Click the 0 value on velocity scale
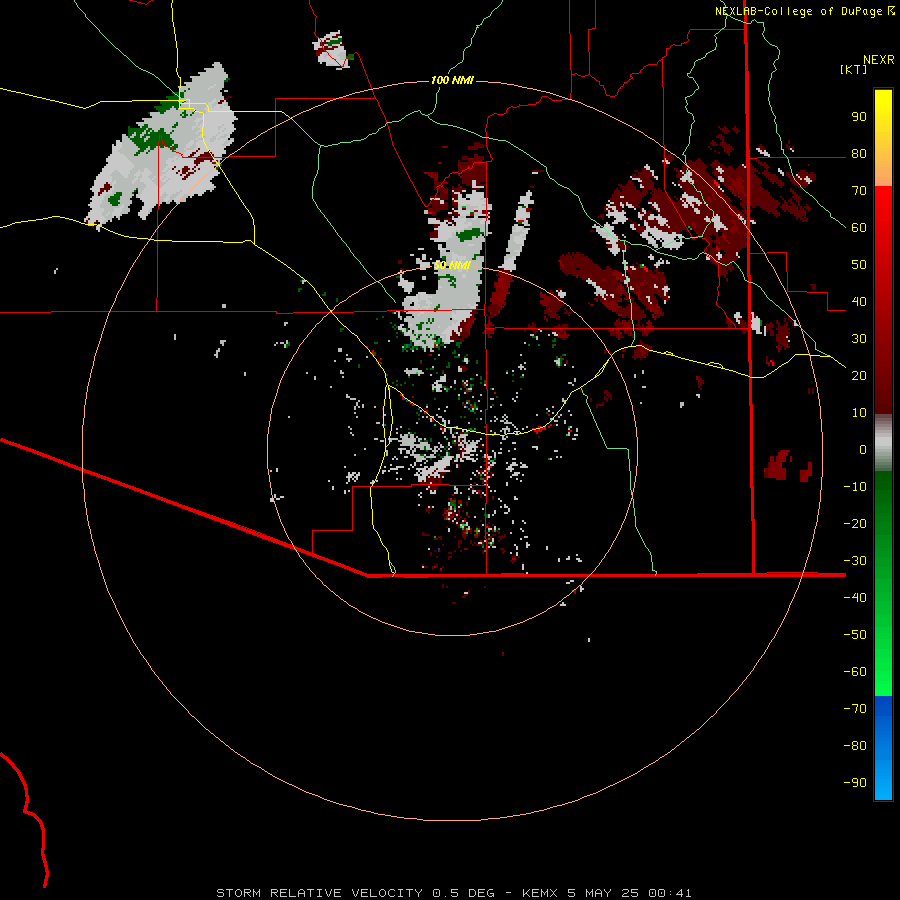900x900 pixels. (863, 449)
